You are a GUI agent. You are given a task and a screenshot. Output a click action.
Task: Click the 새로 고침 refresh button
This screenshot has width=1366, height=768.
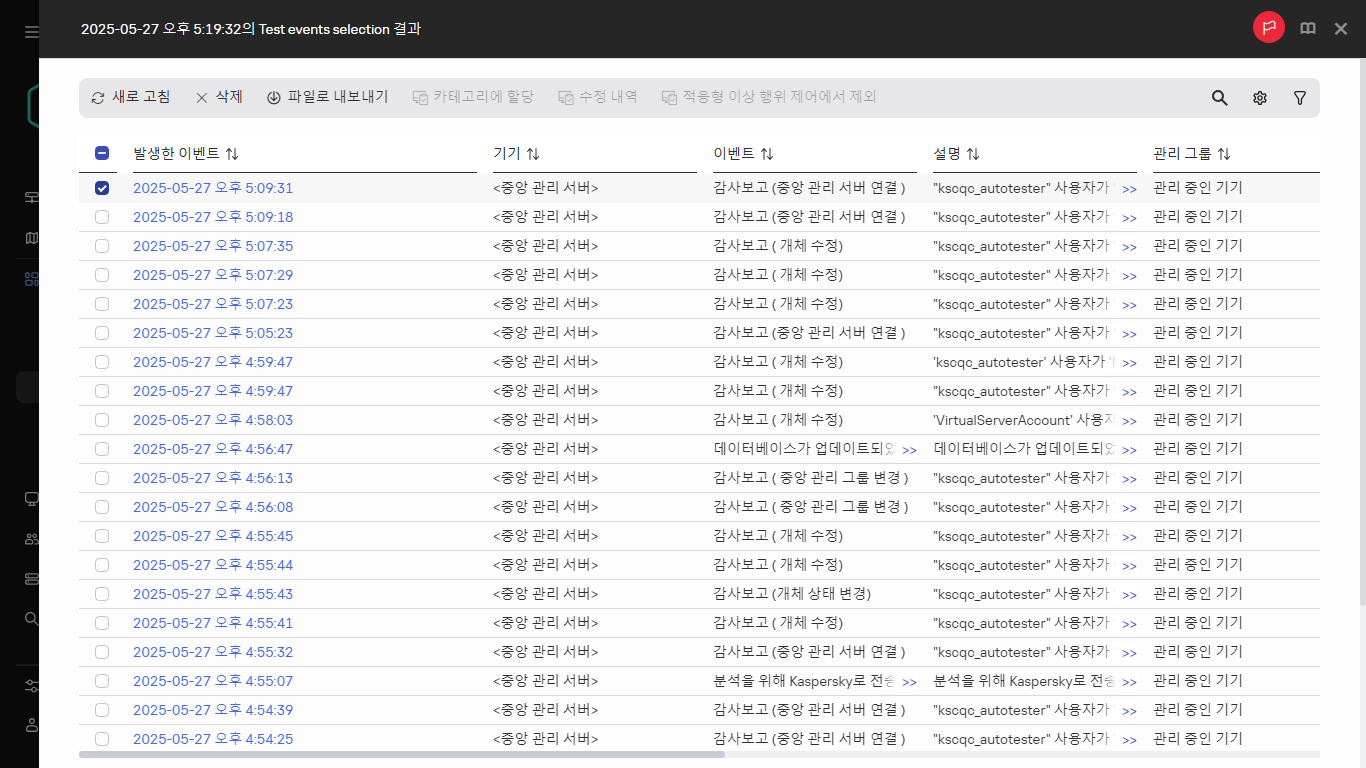tap(130, 97)
